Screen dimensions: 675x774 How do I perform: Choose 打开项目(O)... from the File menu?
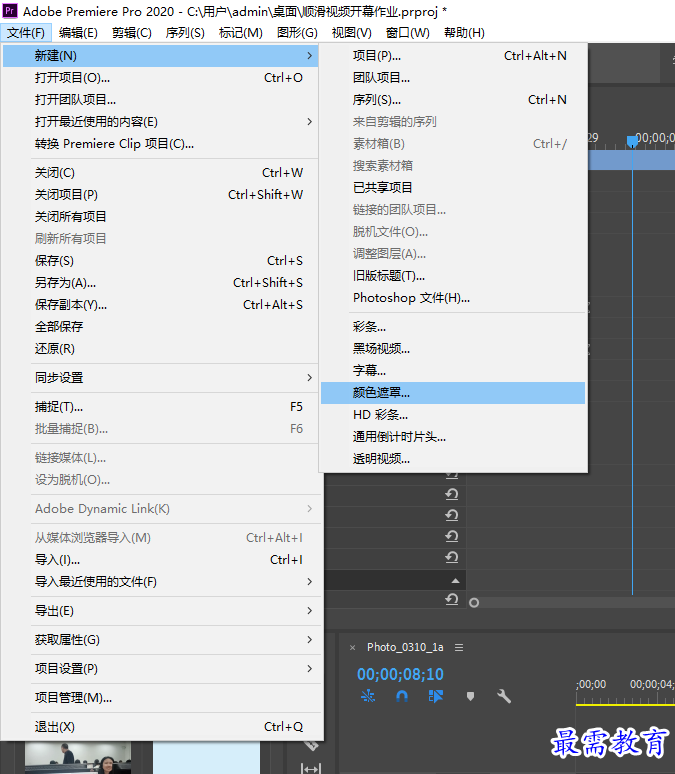160,77
